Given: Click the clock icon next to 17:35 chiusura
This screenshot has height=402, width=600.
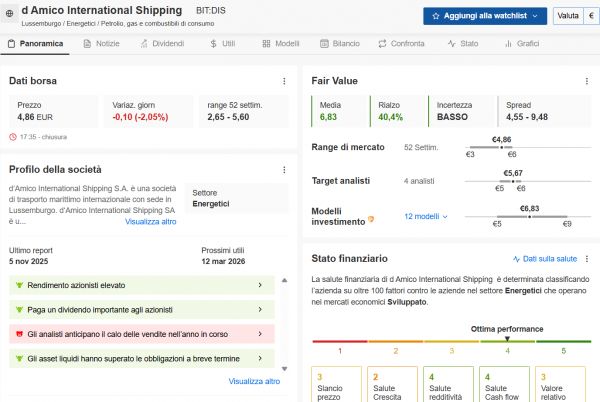Looking at the screenshot, I should click(x=12, y=136).
